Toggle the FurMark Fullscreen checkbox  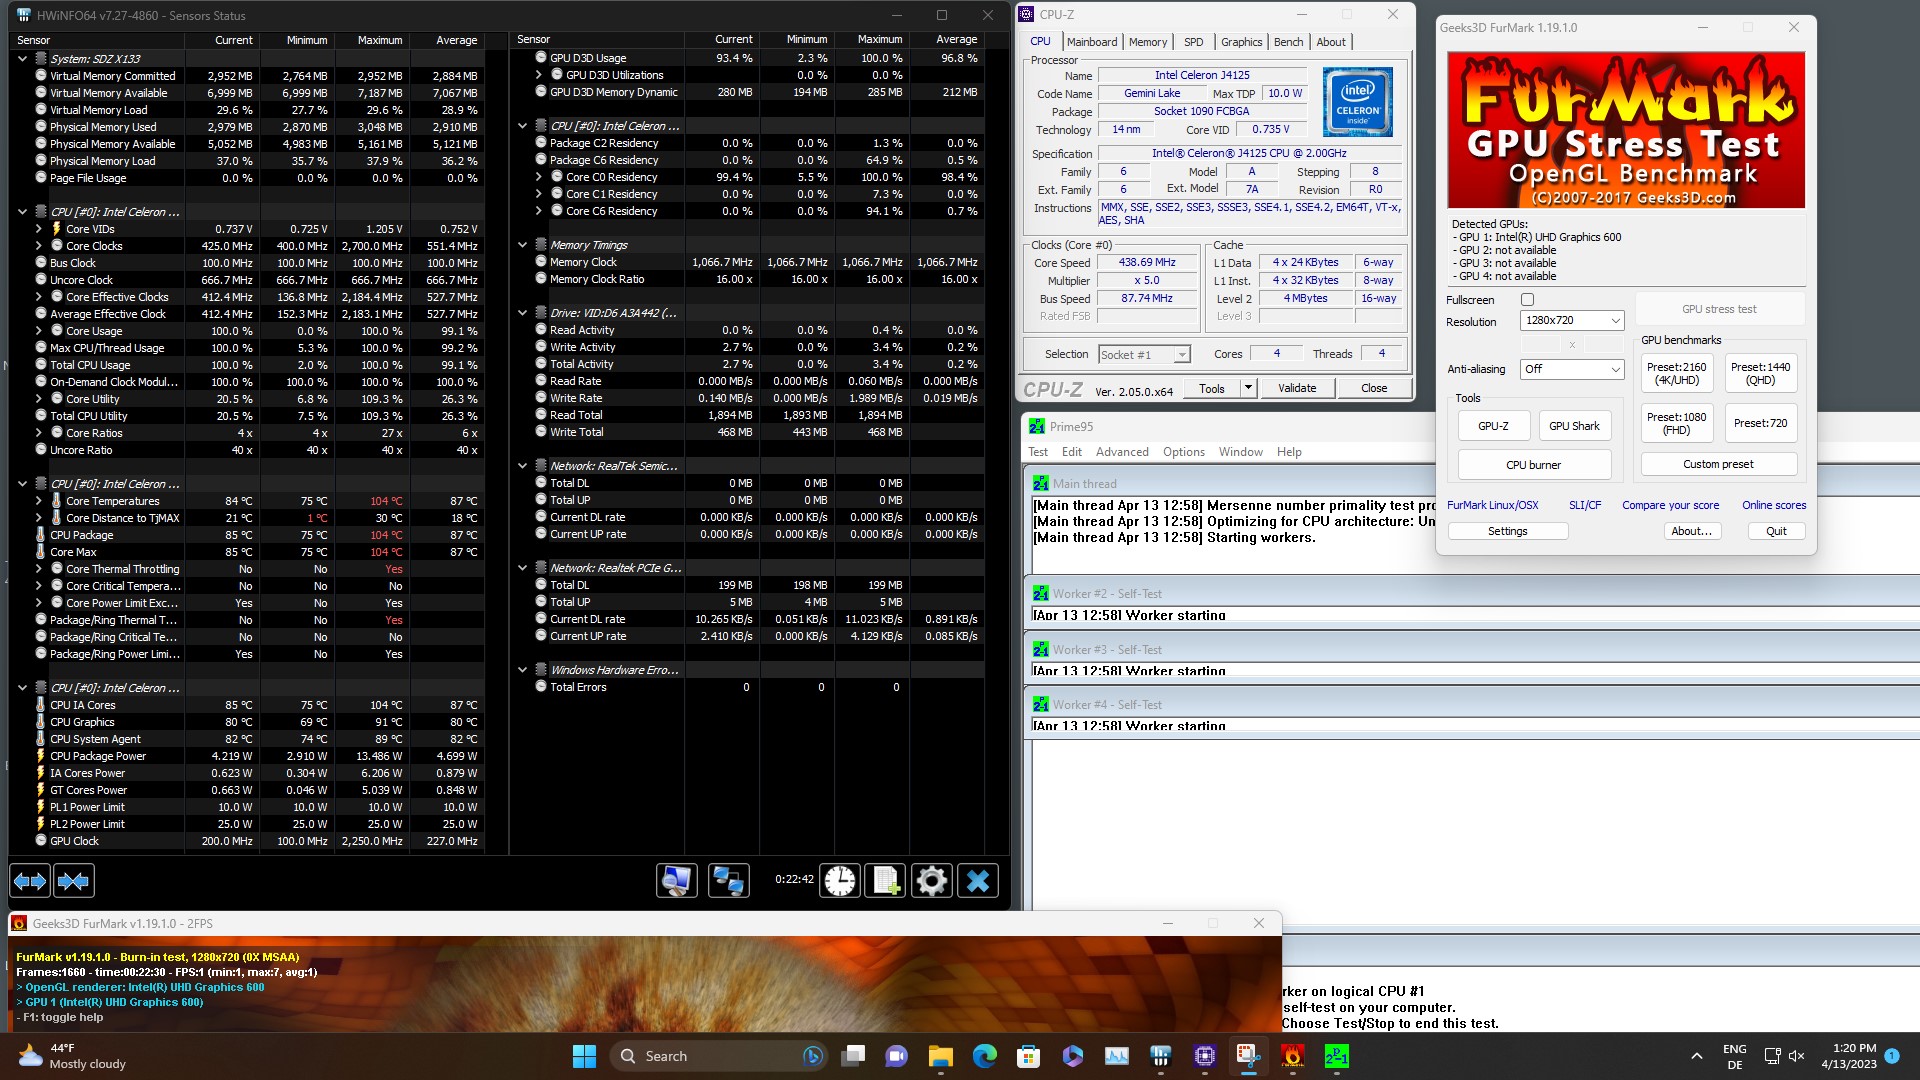point(1527,300)
